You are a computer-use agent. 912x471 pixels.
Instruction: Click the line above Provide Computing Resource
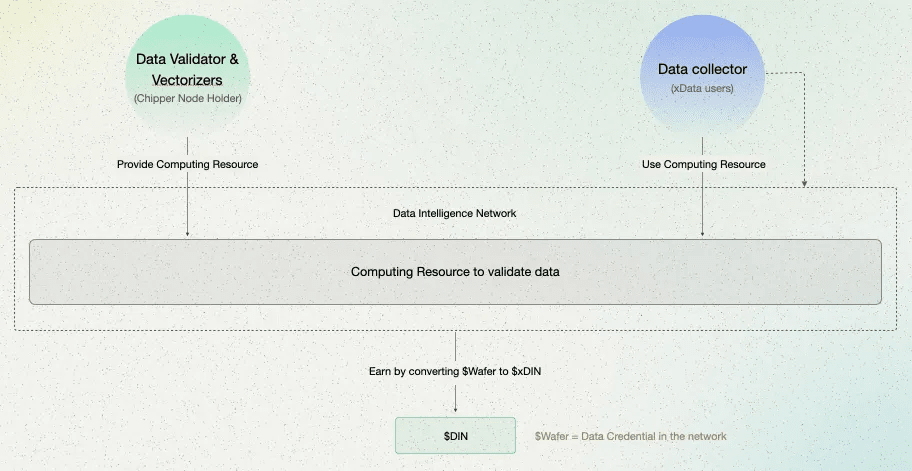187,146
